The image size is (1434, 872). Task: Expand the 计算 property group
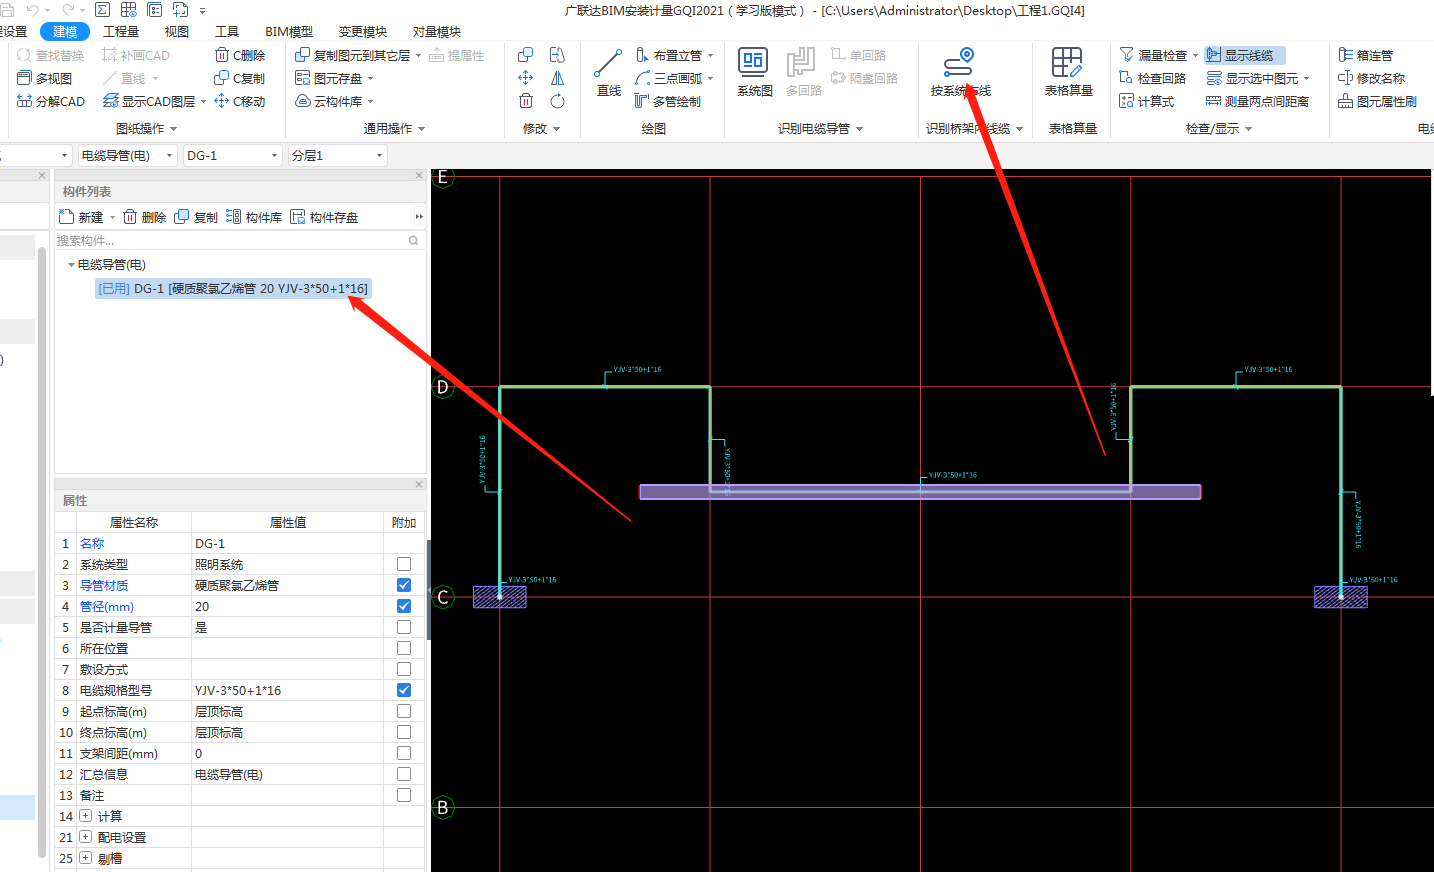[x=86, y=816]
